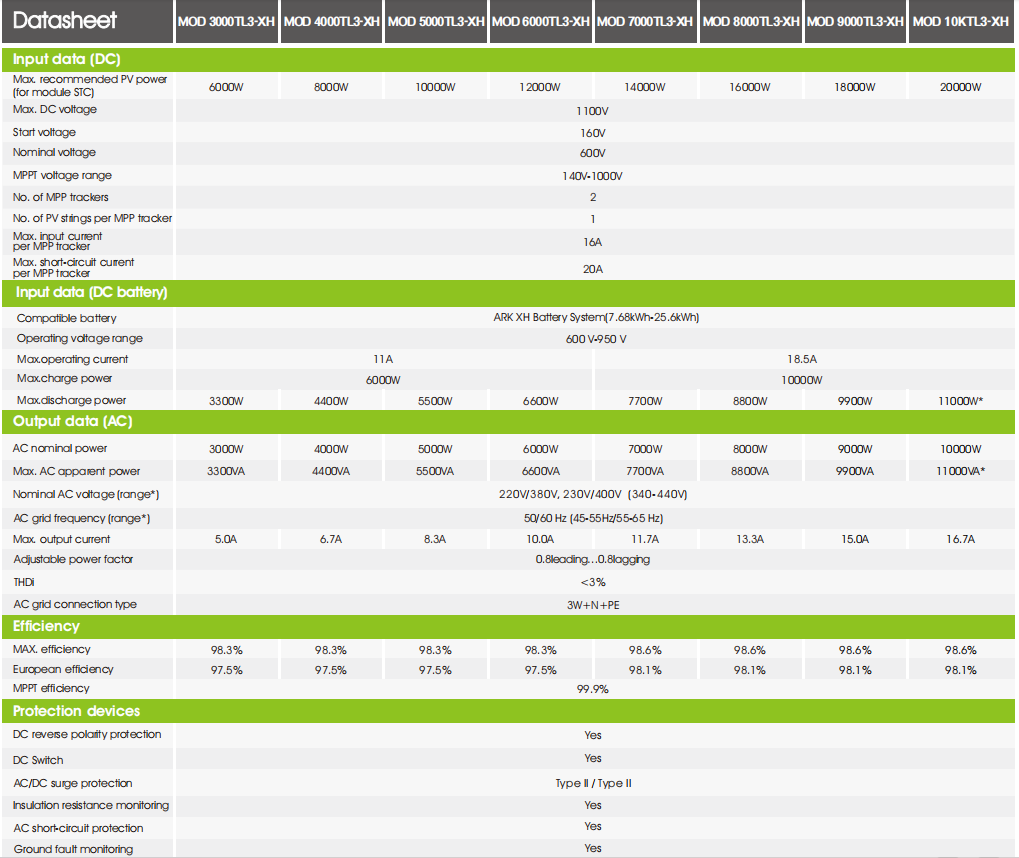This screenshot has height=858, width=1019.
Task: Click the Input data (DC battery) section header
Action: pos(508,292)
